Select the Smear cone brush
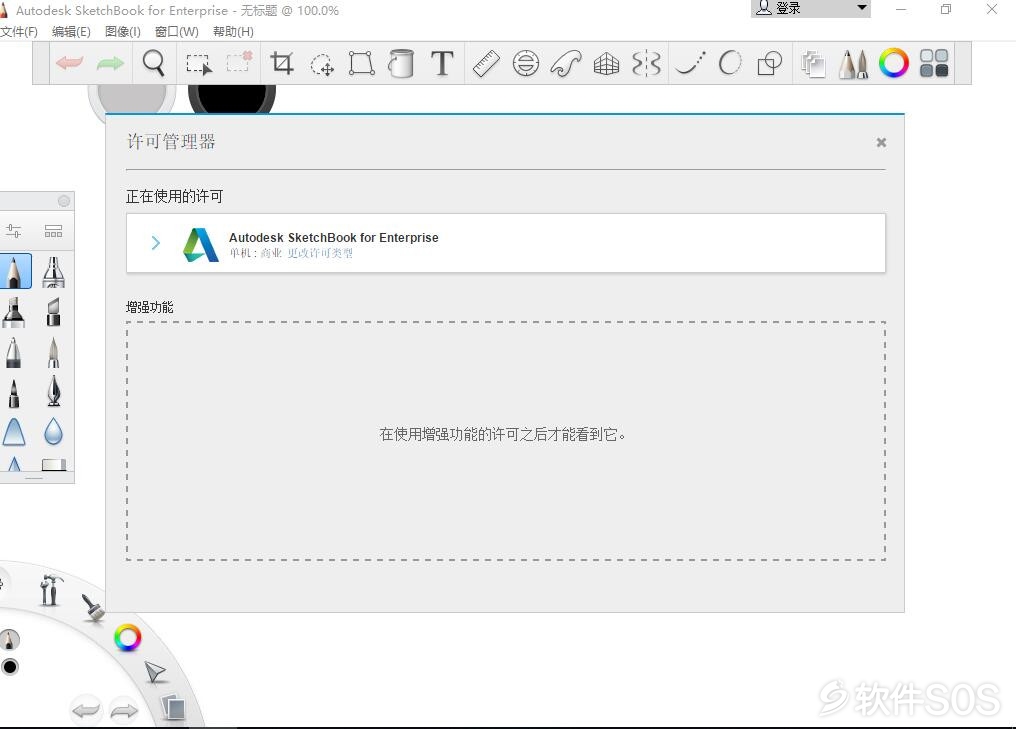The image size is (1016, 729). click(x=14, y=432)
